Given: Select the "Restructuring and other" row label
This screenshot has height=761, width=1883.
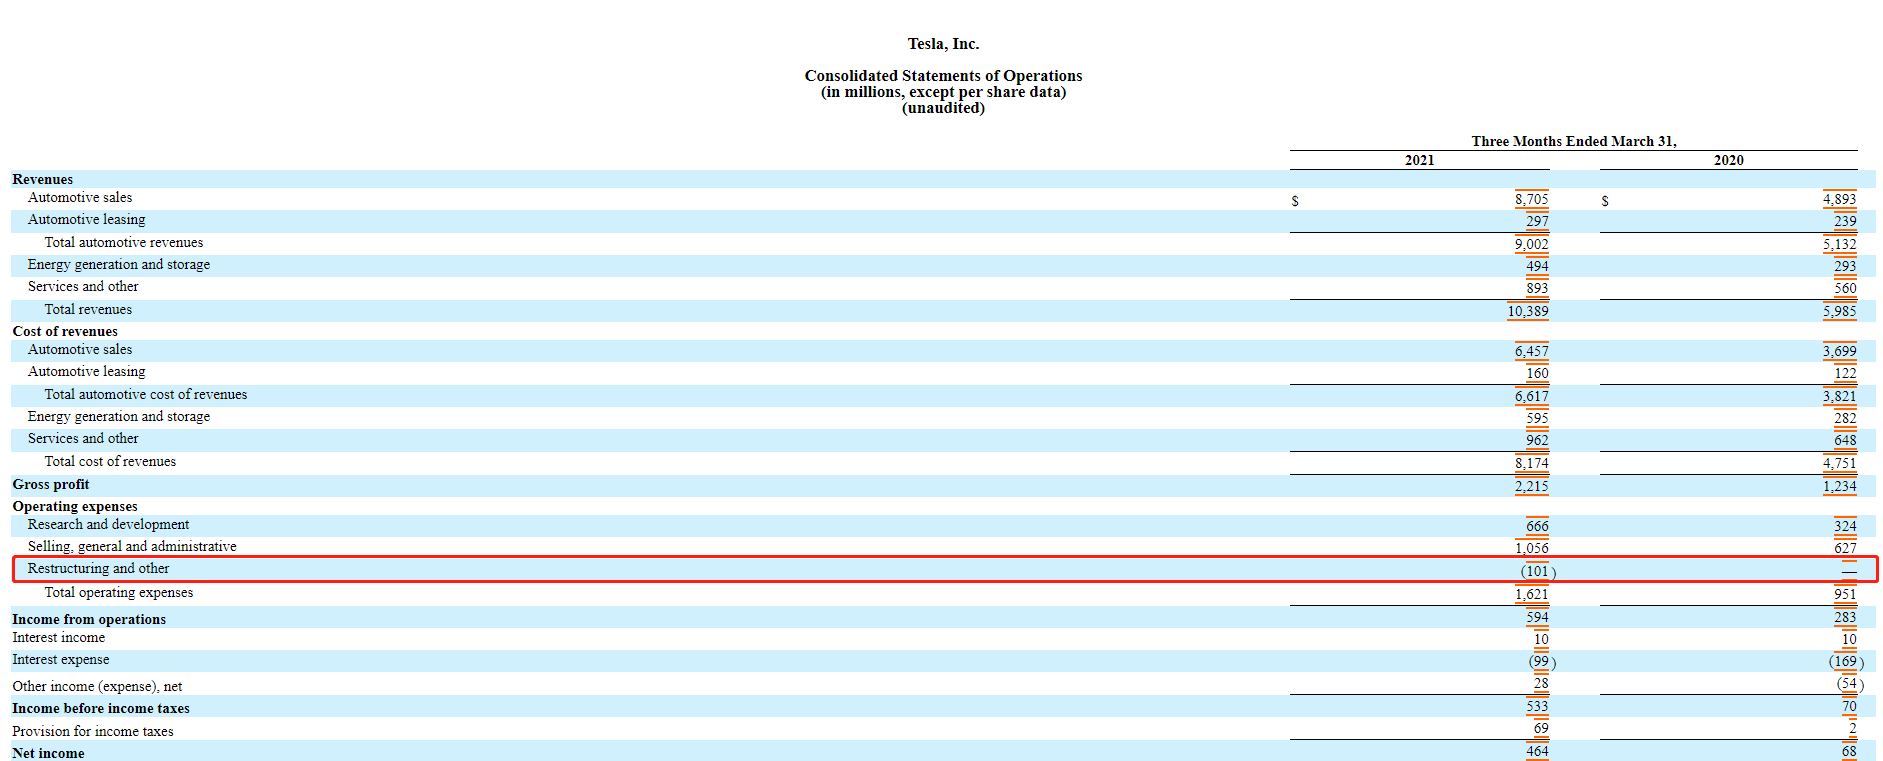Looking at the screenshot, I should coord(98,568).
